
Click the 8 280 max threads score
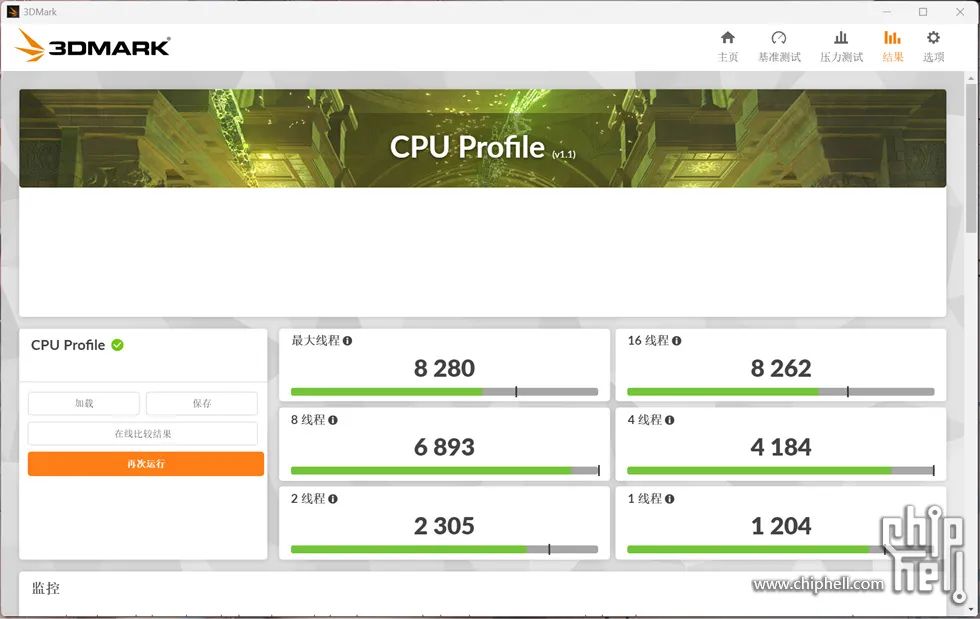pyautogui.click(x=444, y=368)
